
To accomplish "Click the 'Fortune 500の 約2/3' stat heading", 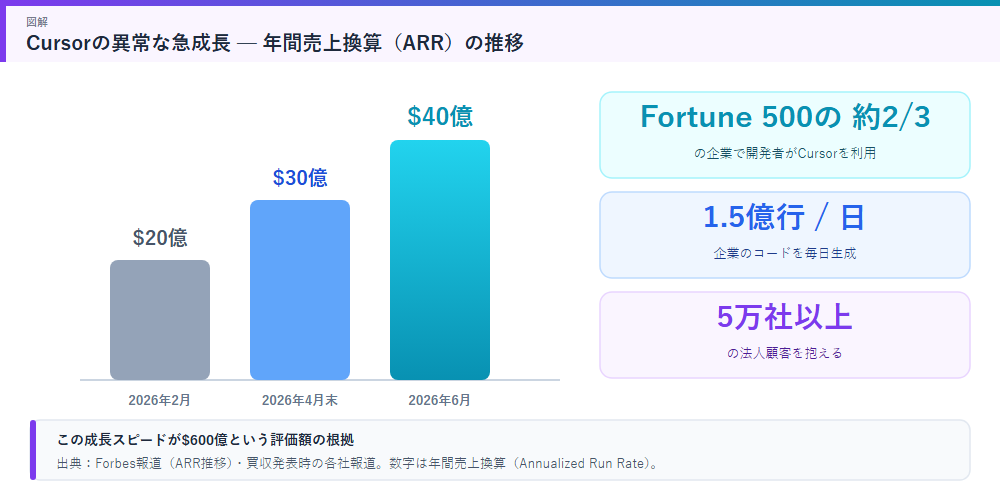I will click(785, 117).
